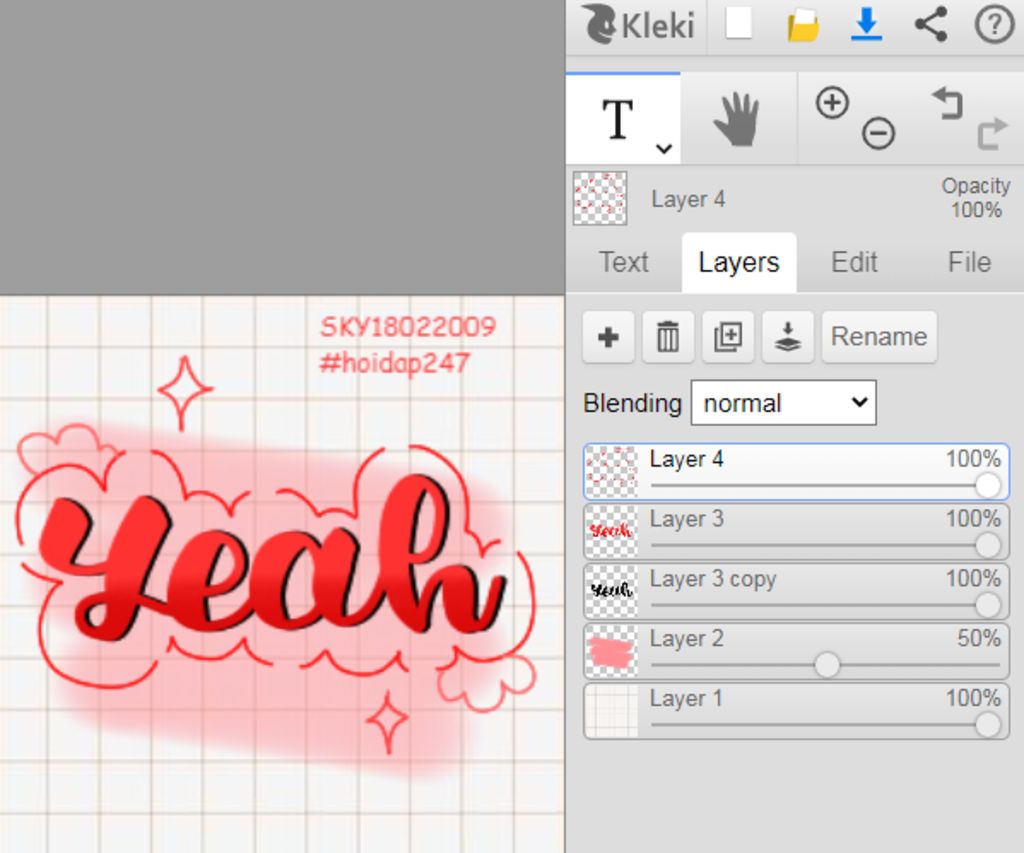The image size is (1024, 853).
Task: Undo the last action
Action: (948, 103)
